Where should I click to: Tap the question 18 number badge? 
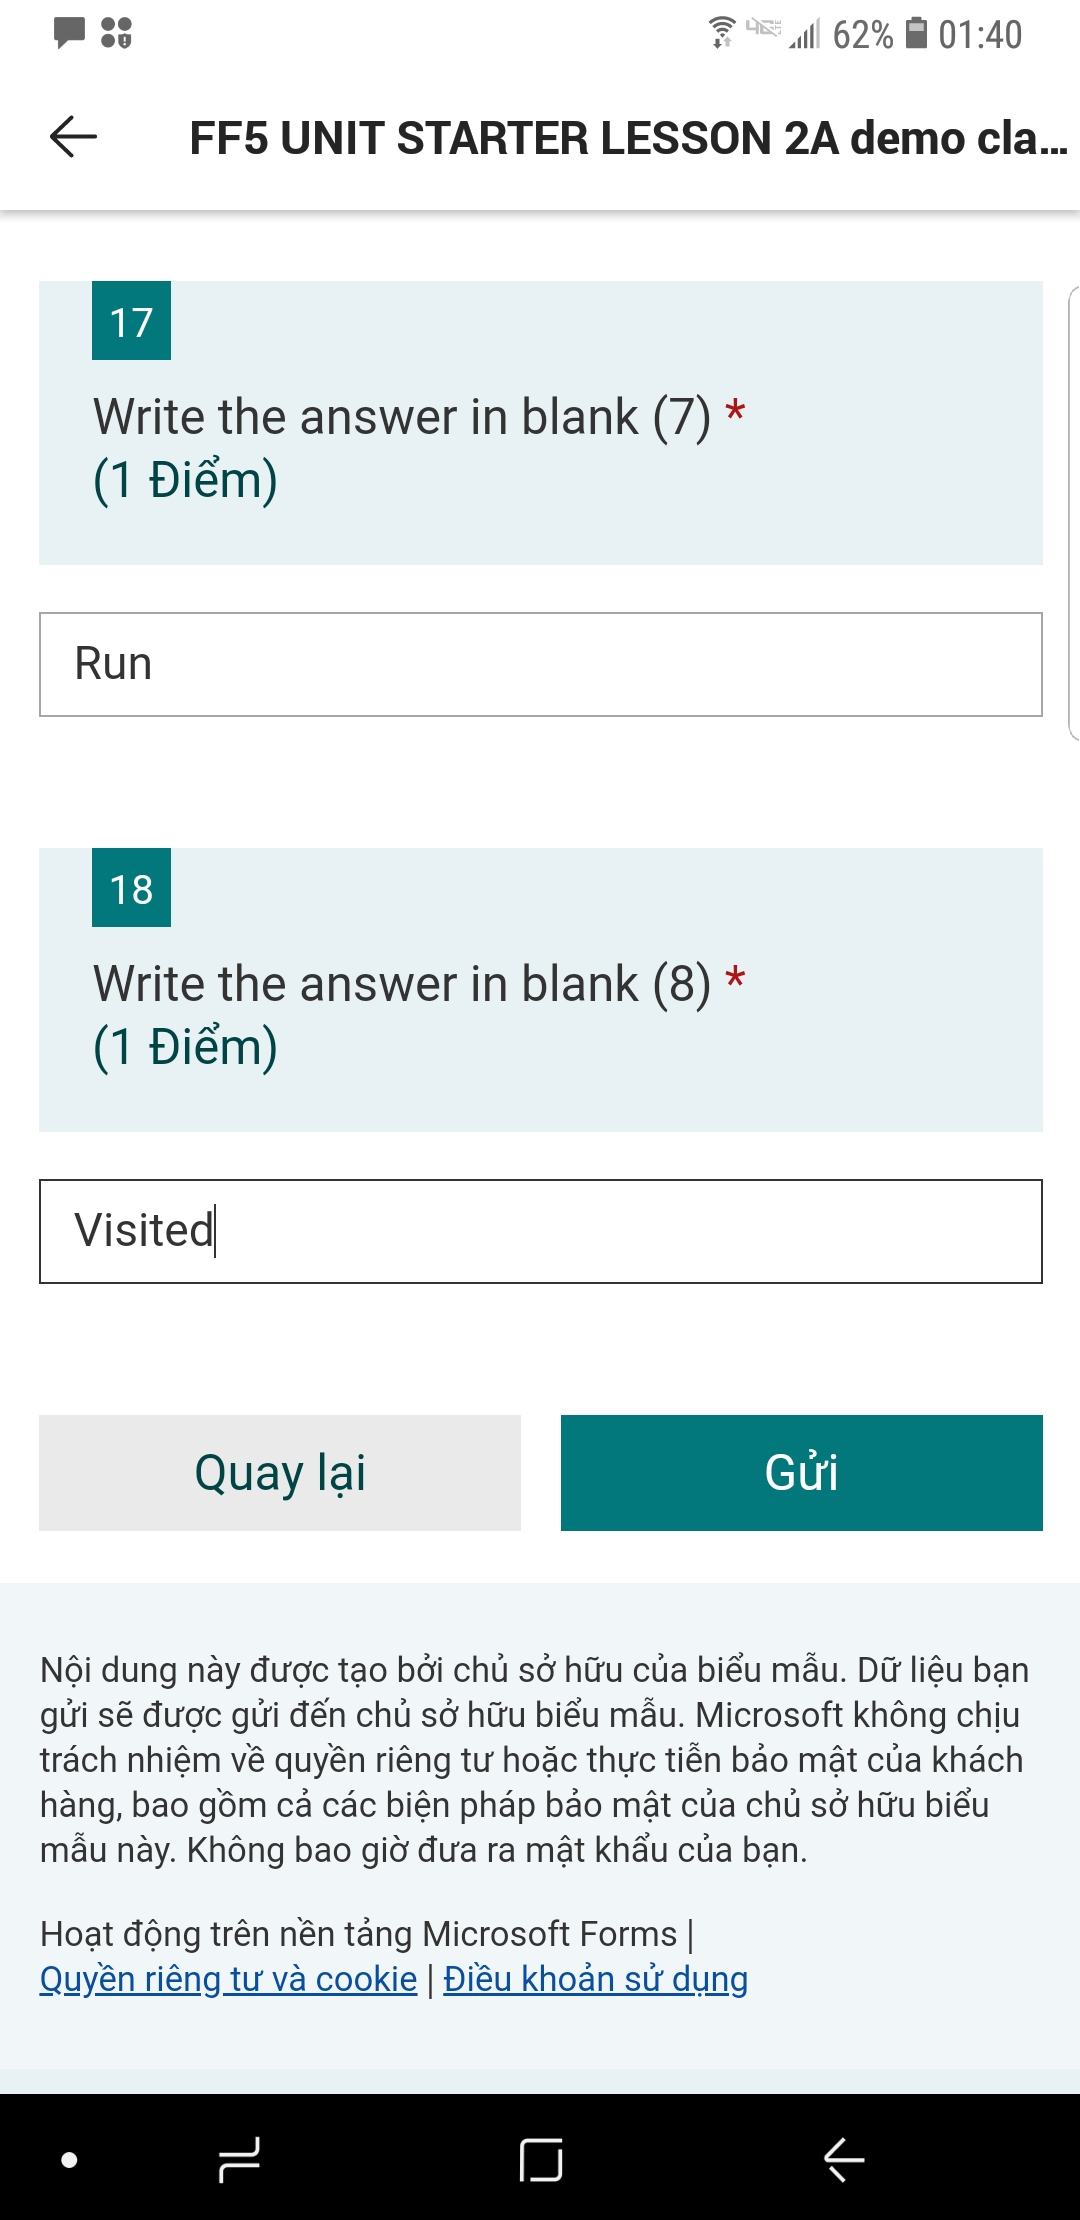tap(131, 888)
